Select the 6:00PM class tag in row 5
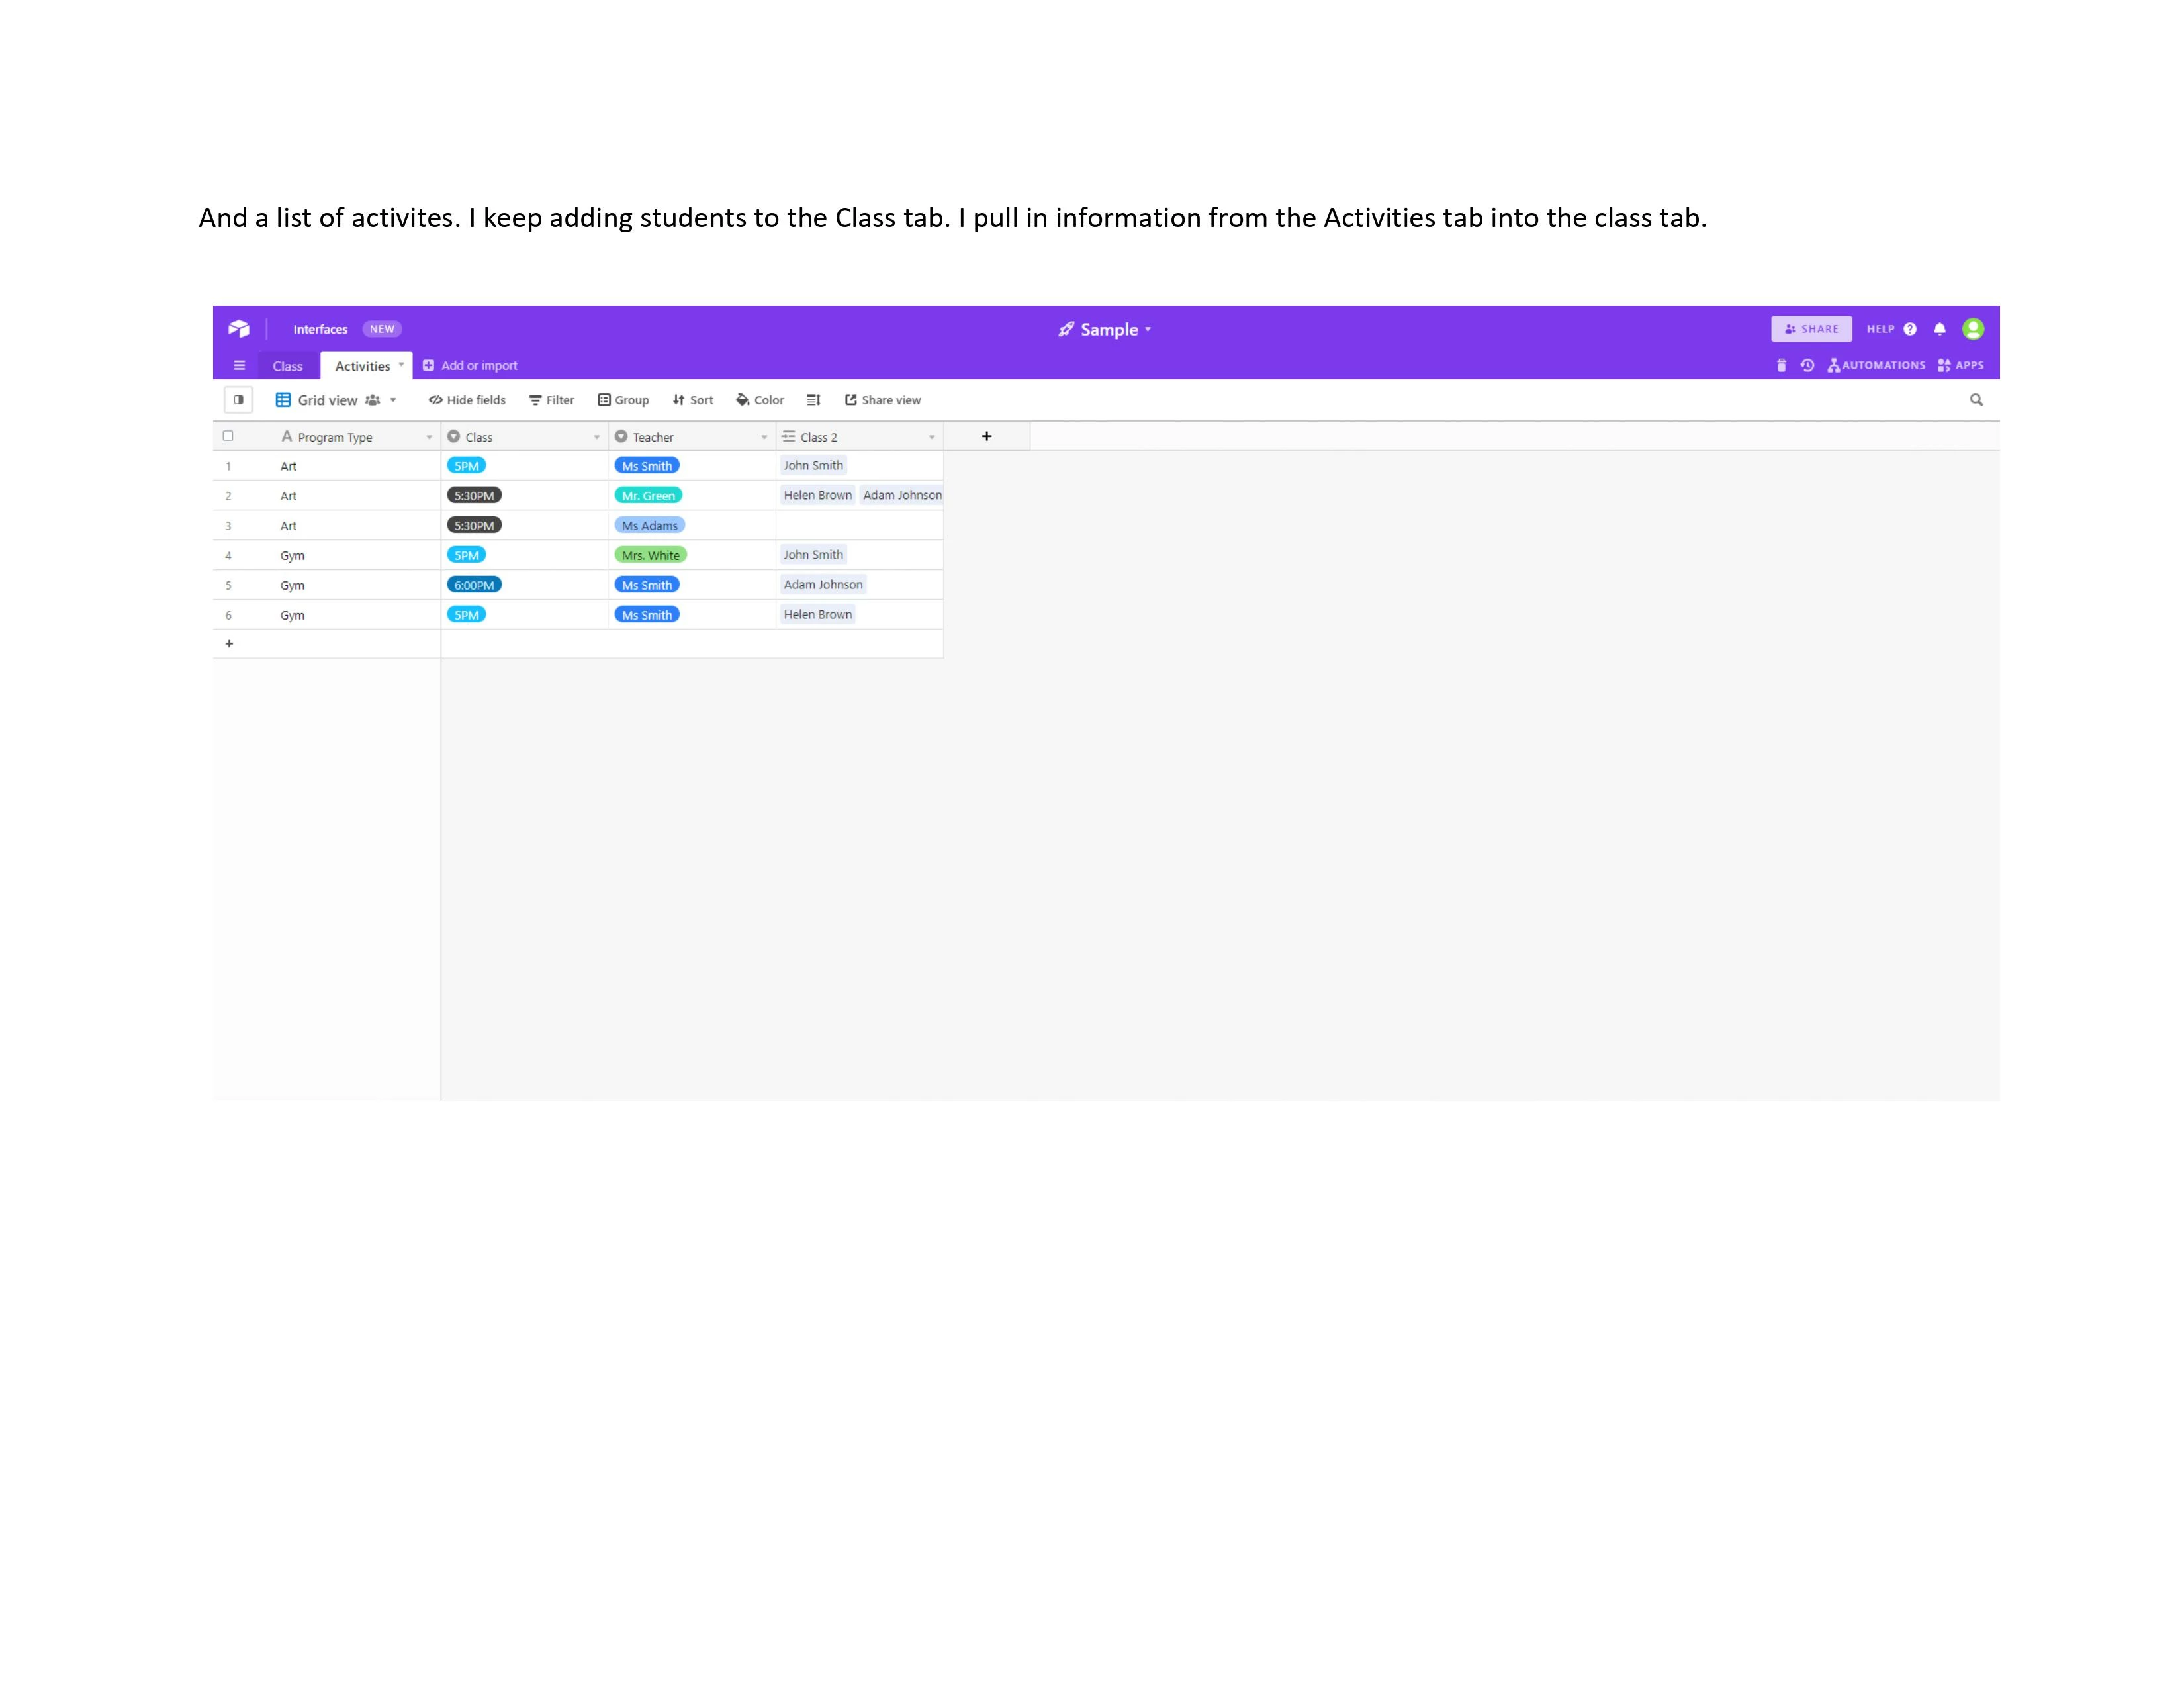The image size is (2184, 1688). tap(474, 585)
